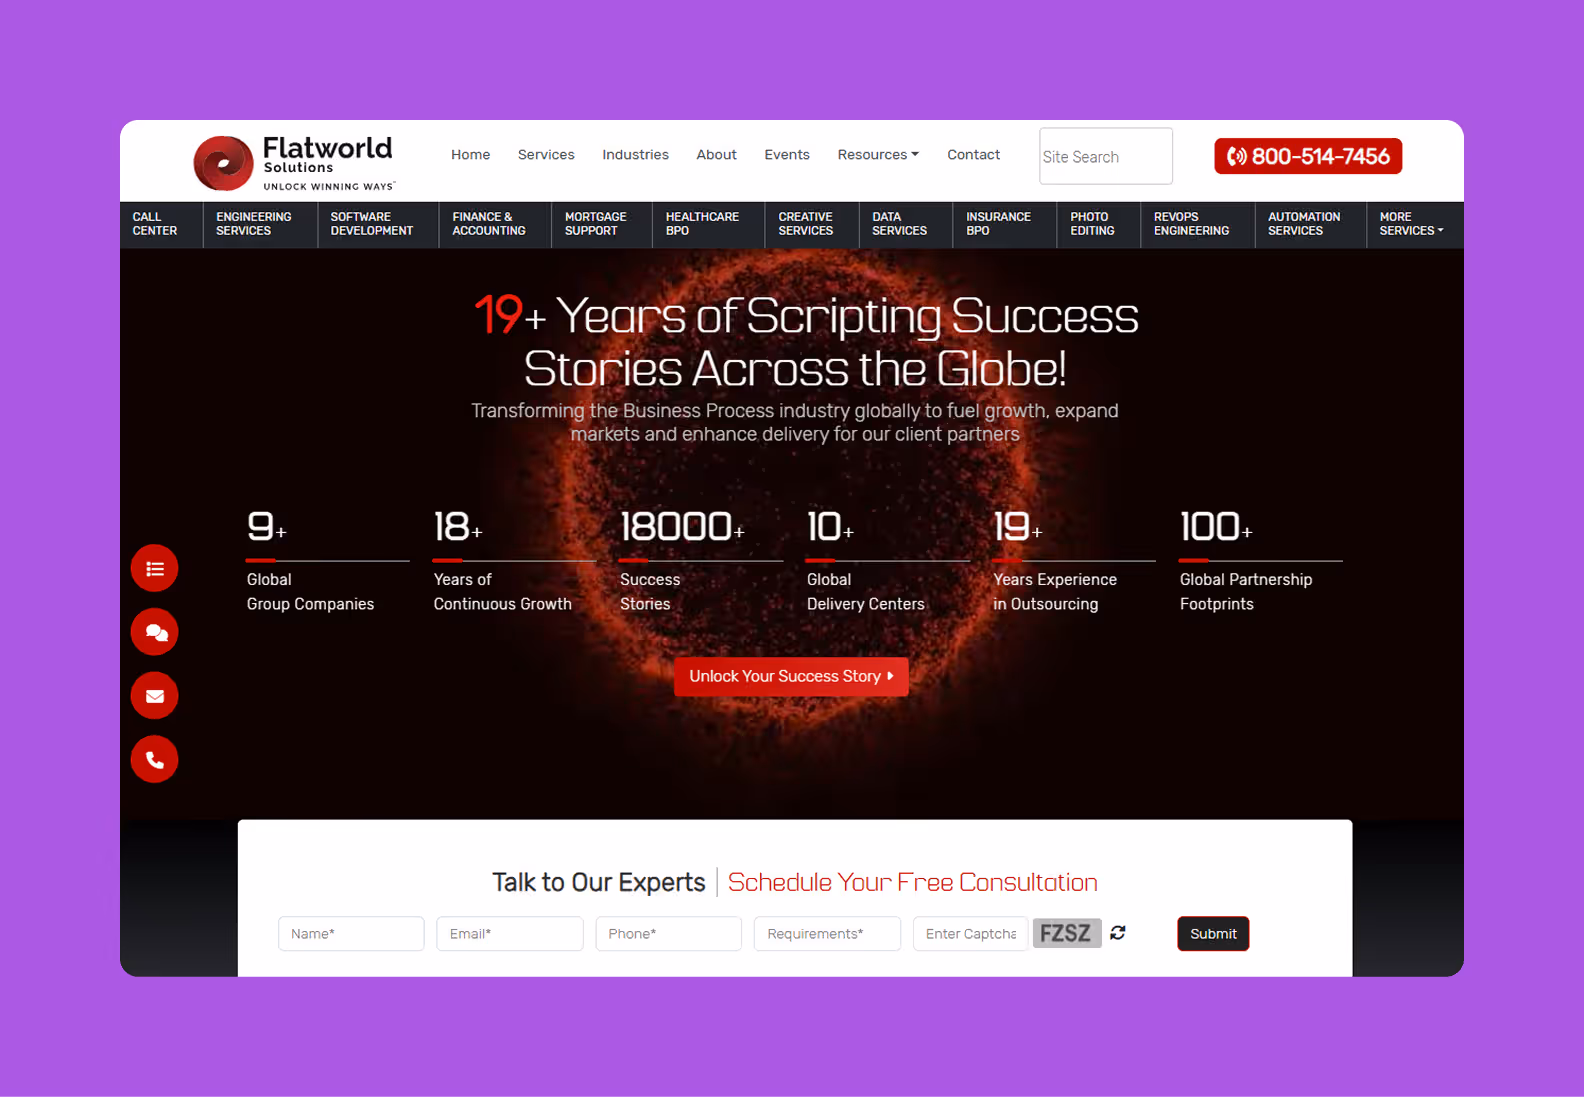Open the red list menu side icon
The image size is (1584, 1097).
(x=155, y=568)
